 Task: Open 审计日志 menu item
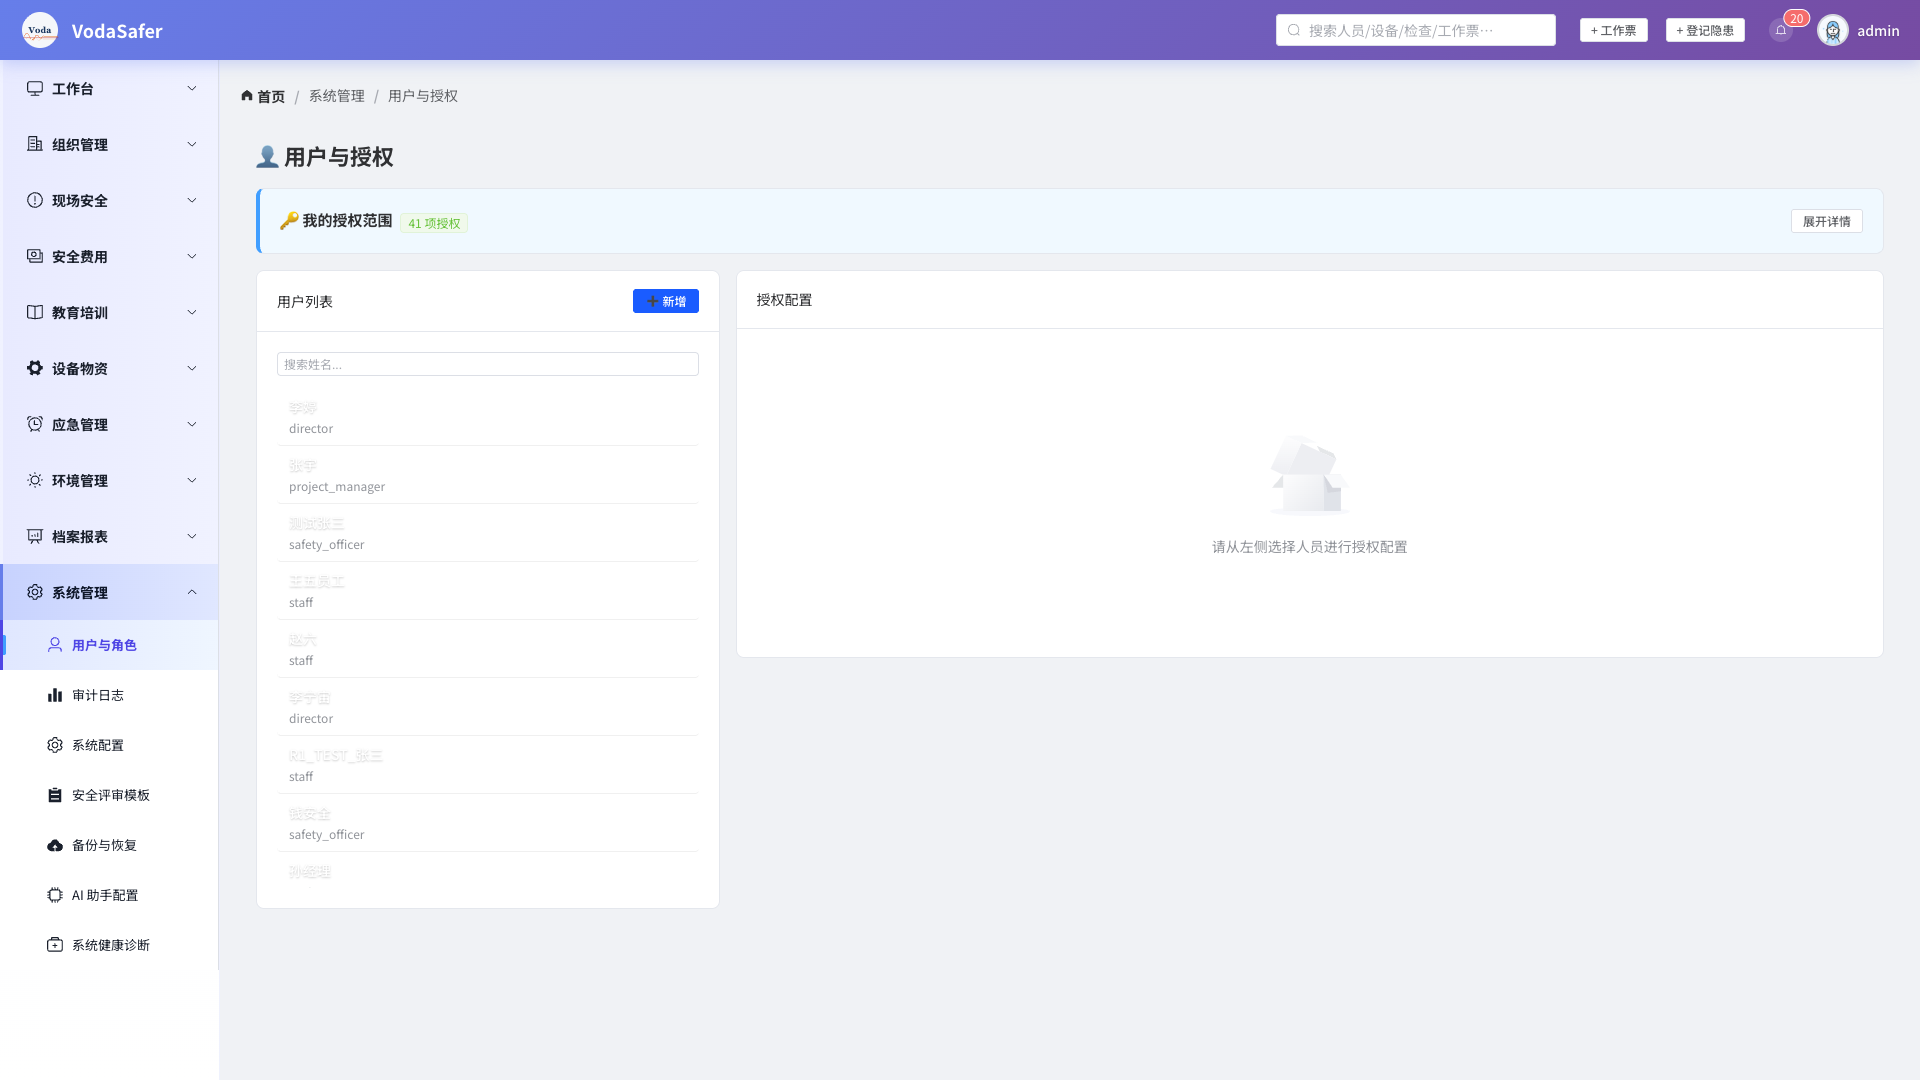click(109, 695)
